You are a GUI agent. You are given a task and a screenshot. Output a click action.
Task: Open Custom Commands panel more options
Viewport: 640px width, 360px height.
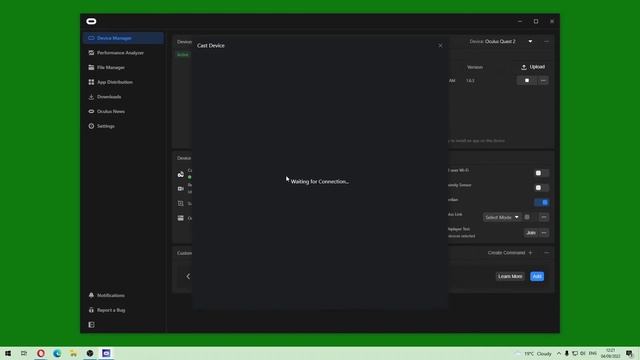(547, 253)
